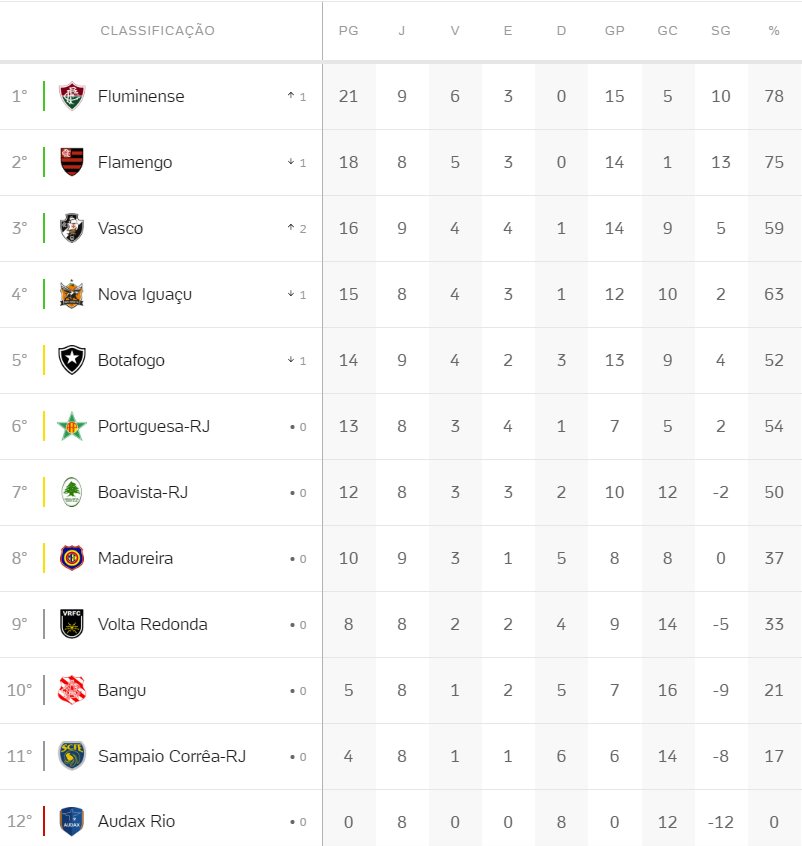Image resolution: width=802 pixels, height=846 pixels.
Task: Select the Portuguesa-RJ green star crest
Action: point(72,426)
